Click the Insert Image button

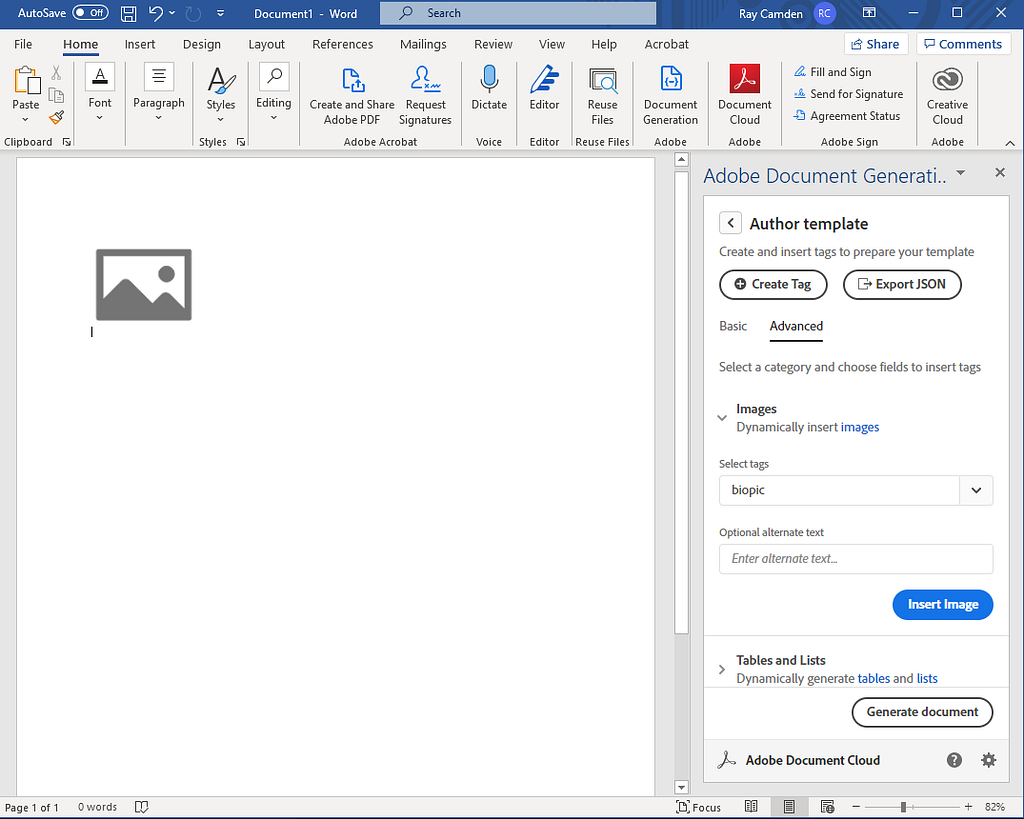point(942,604)
